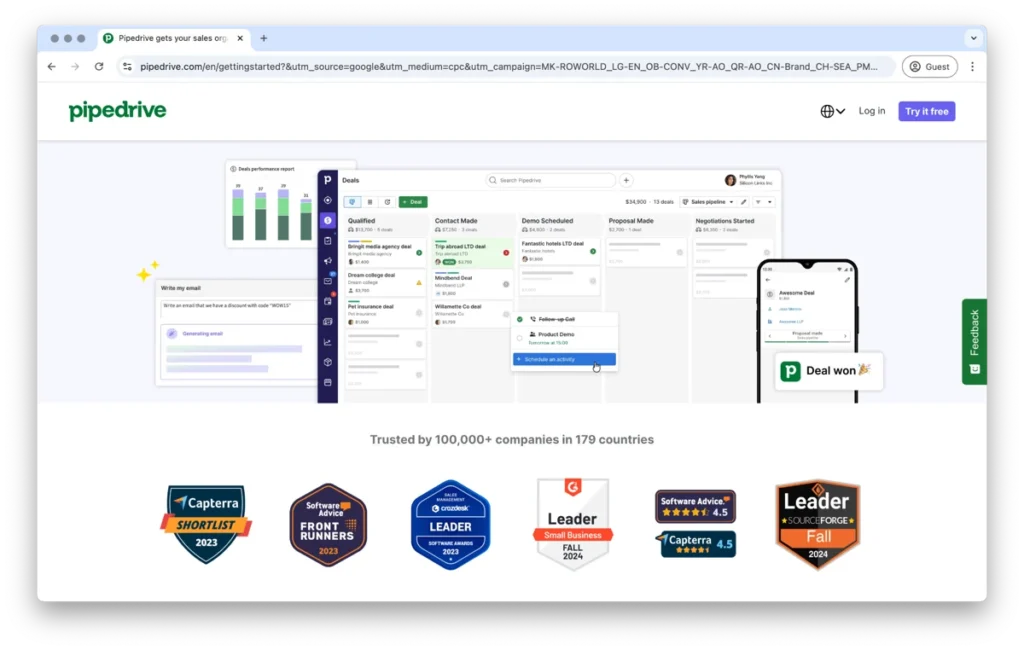Screen dimensions: 1024x650
Task: Click the Crozdesk Leader 2023 badge
Action: pyautogui.click(x=451, y=525)
